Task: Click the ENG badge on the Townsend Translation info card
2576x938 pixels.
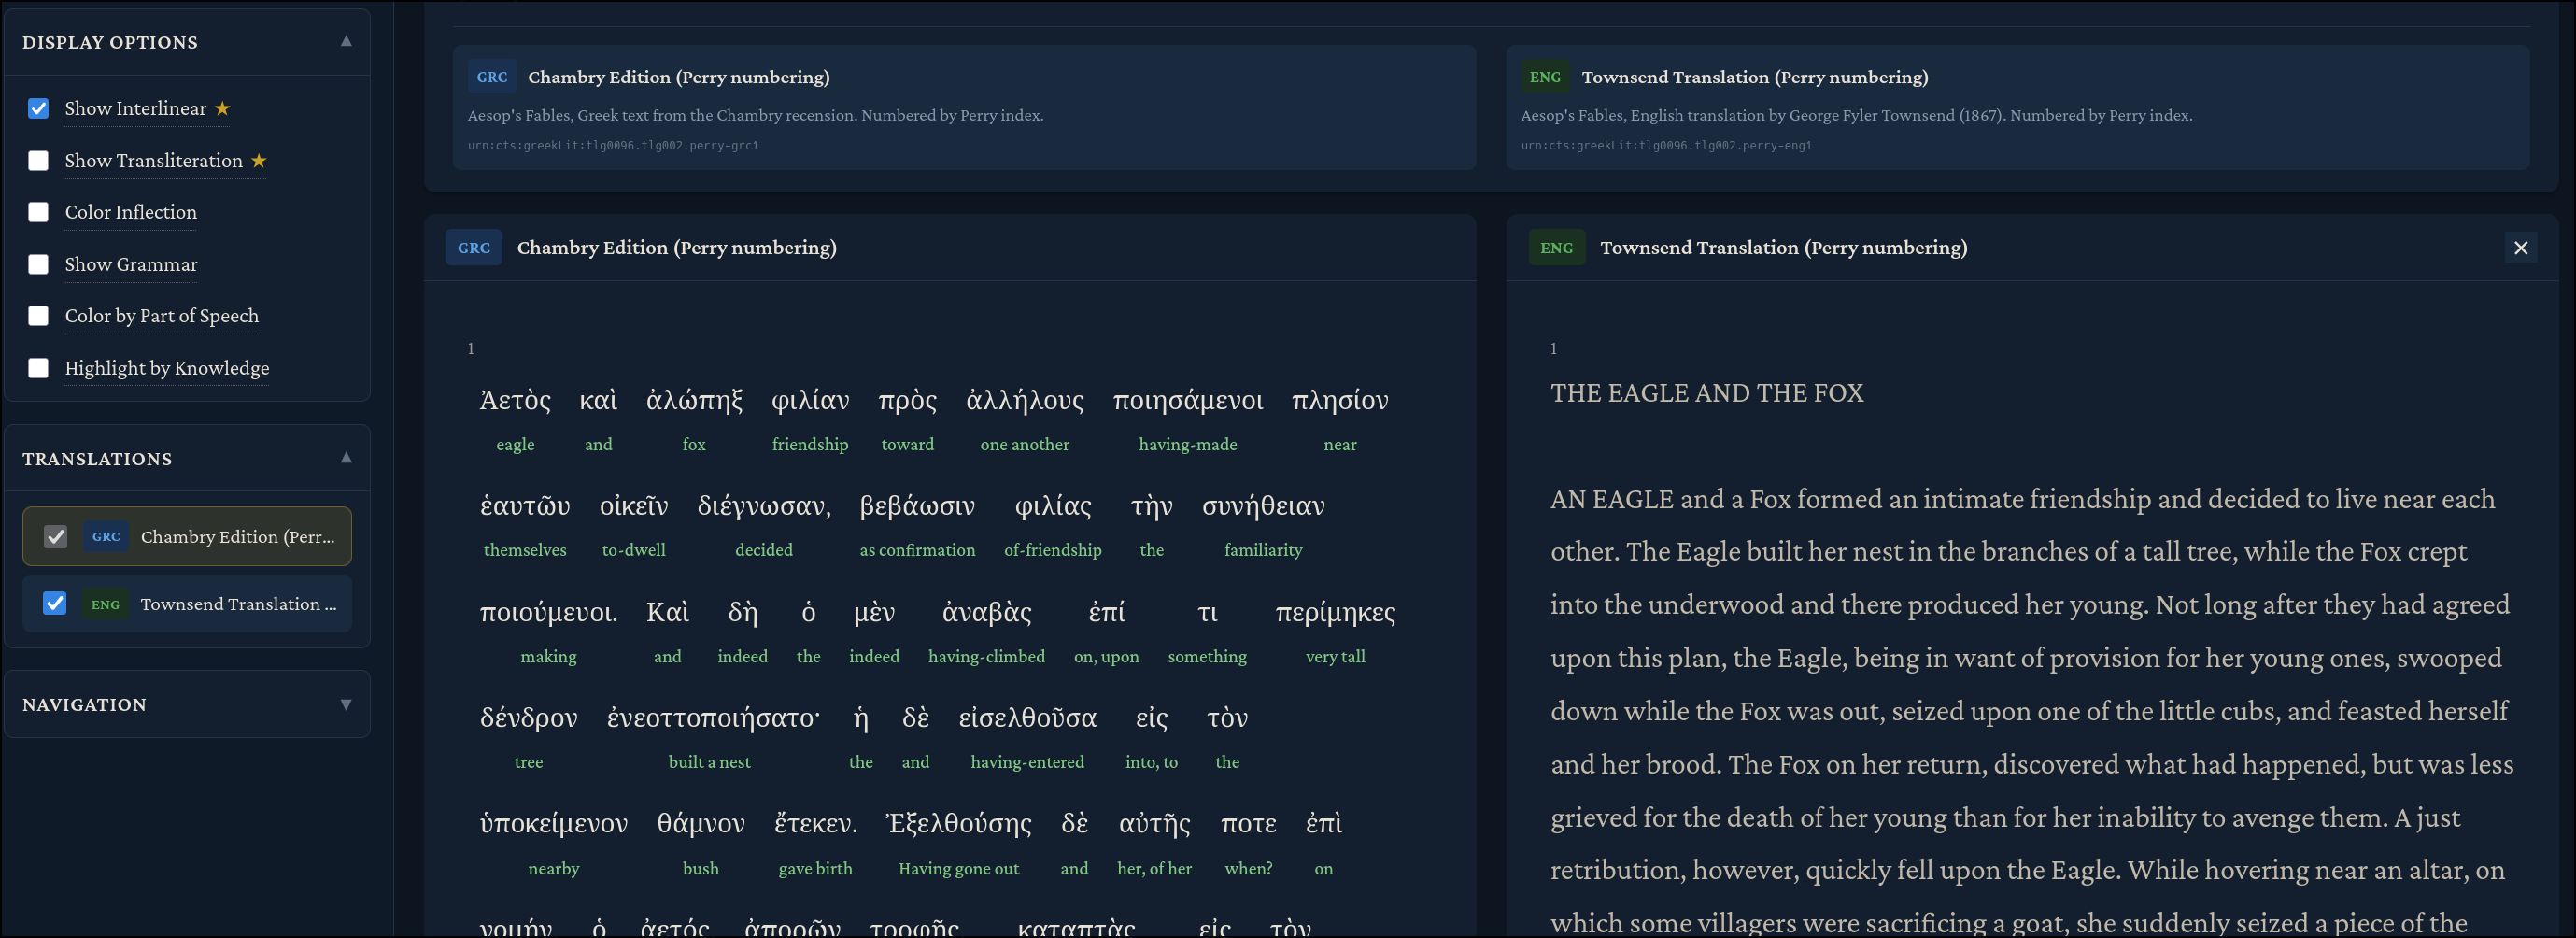Action: pyautogui.click(x=1545, y=76)
